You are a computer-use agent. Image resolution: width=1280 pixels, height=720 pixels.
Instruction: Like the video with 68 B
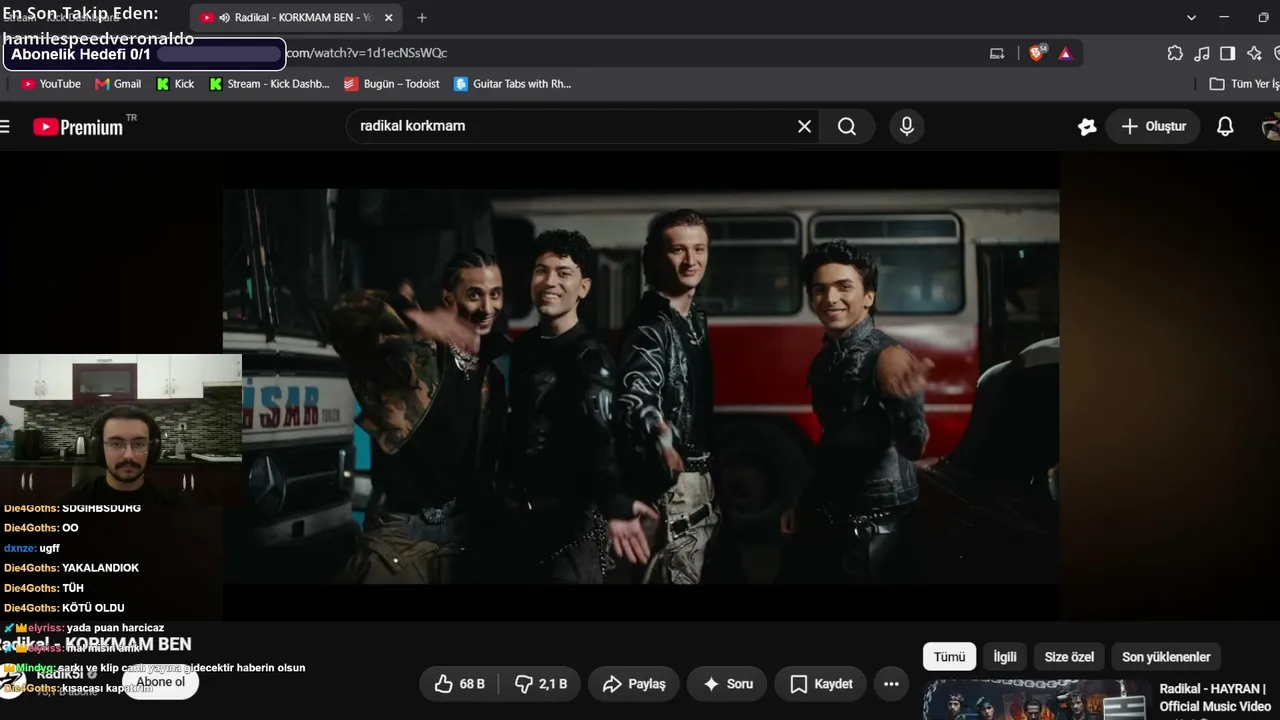point(460,684)
